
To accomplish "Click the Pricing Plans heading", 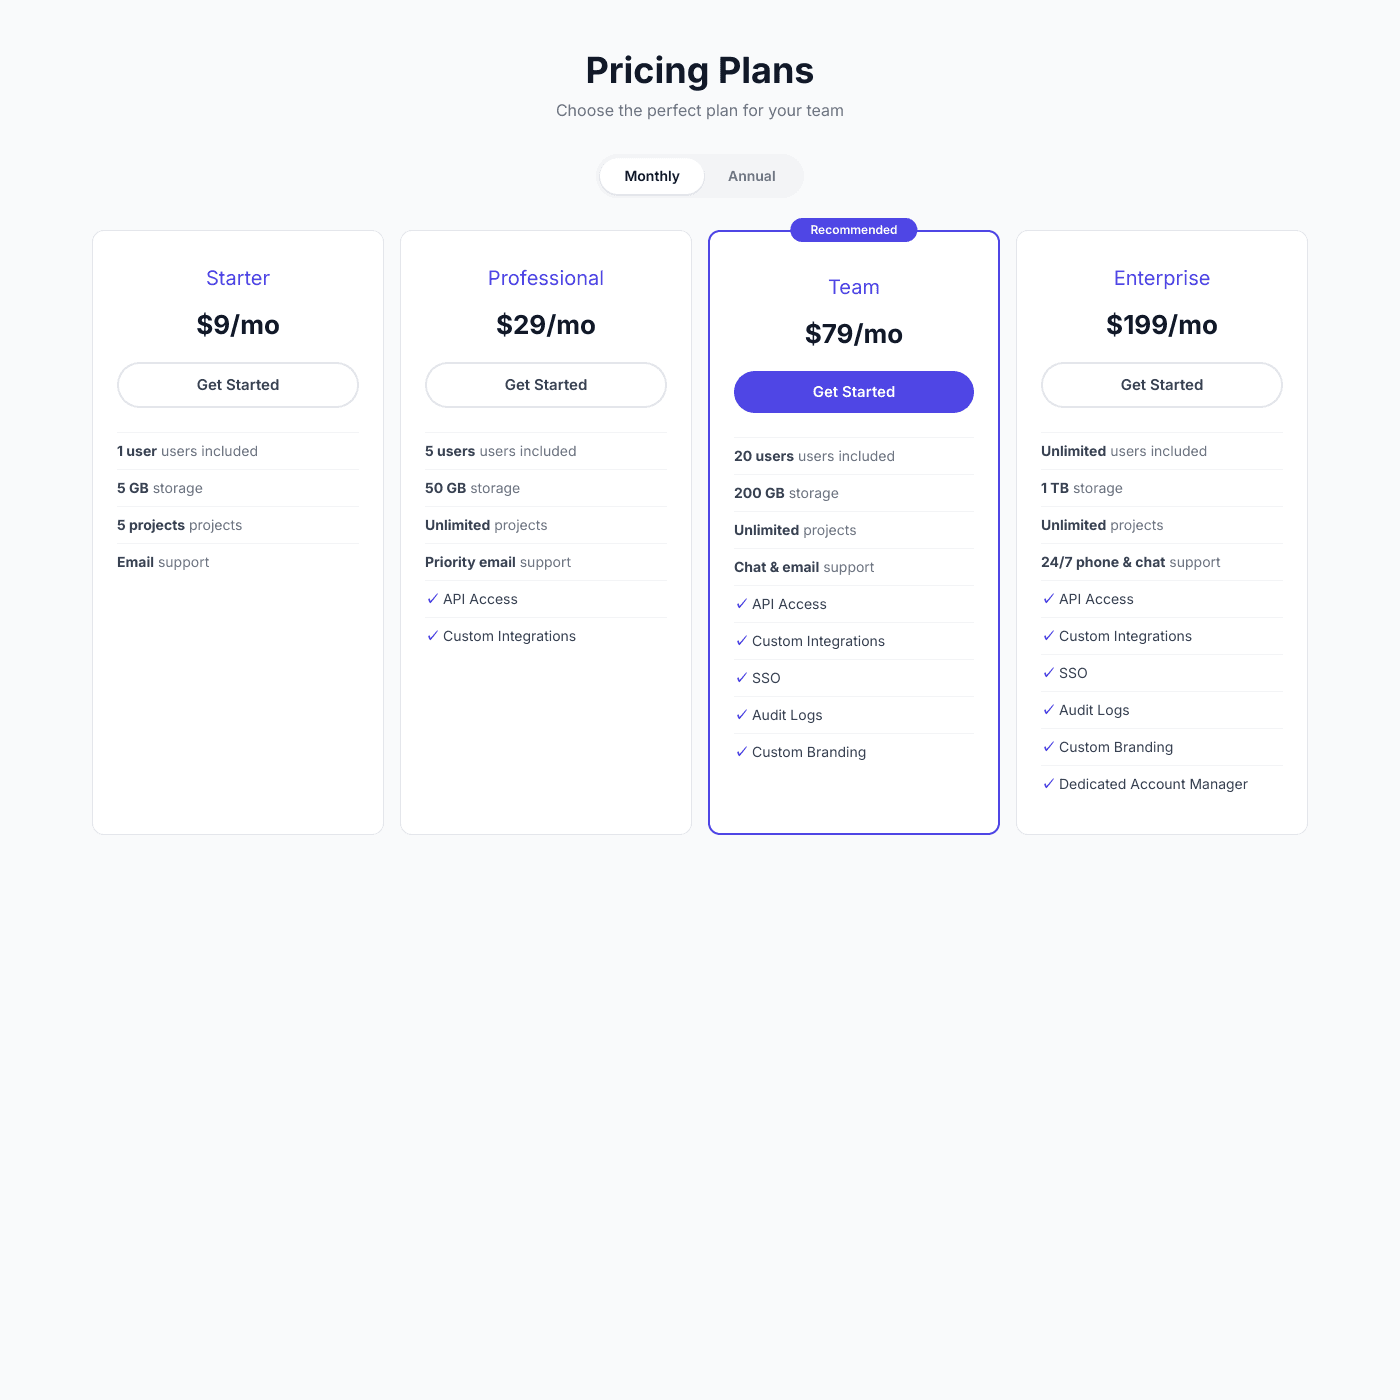I will click(x=700, y=70).
